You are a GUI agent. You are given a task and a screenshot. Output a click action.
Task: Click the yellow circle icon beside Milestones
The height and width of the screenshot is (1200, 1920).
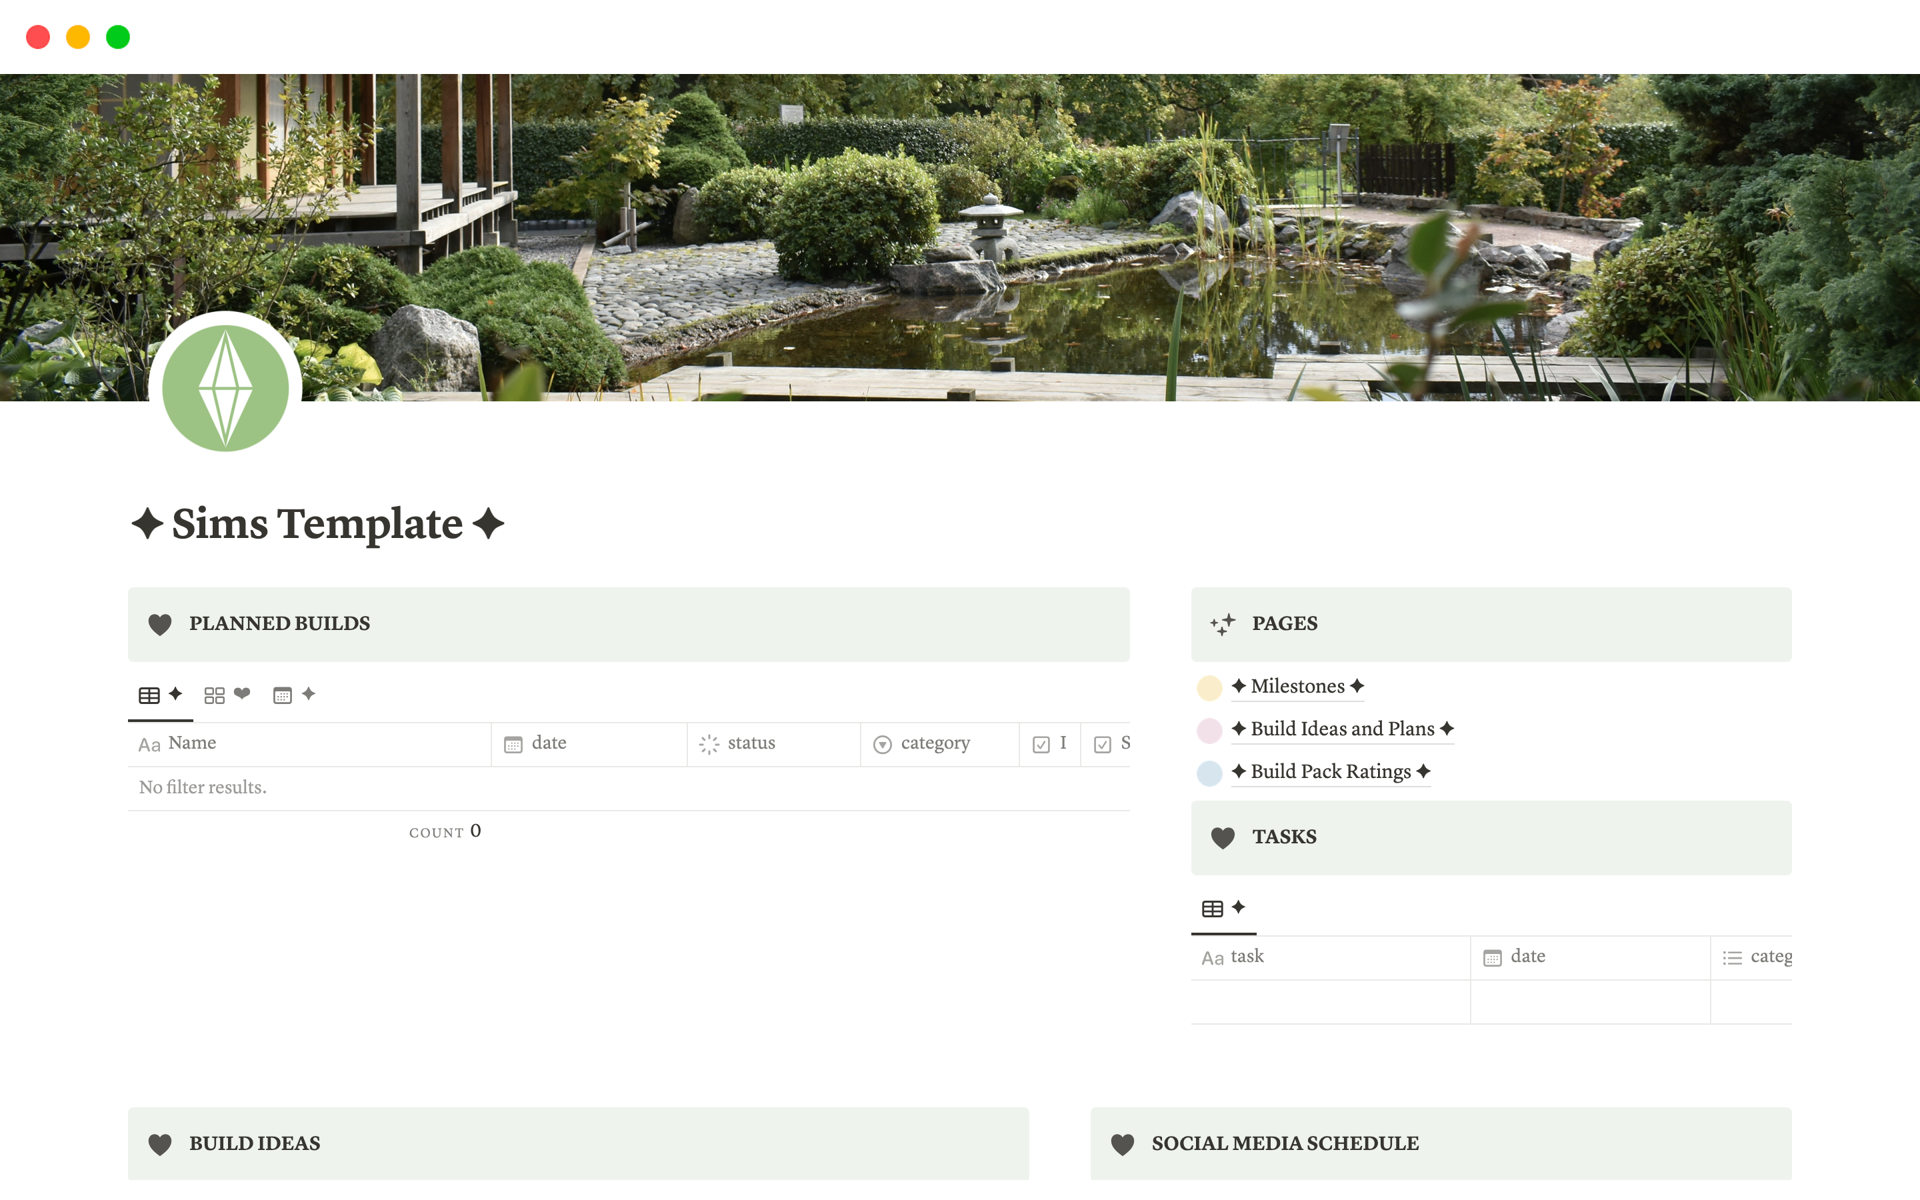(x=1212, y=686)
